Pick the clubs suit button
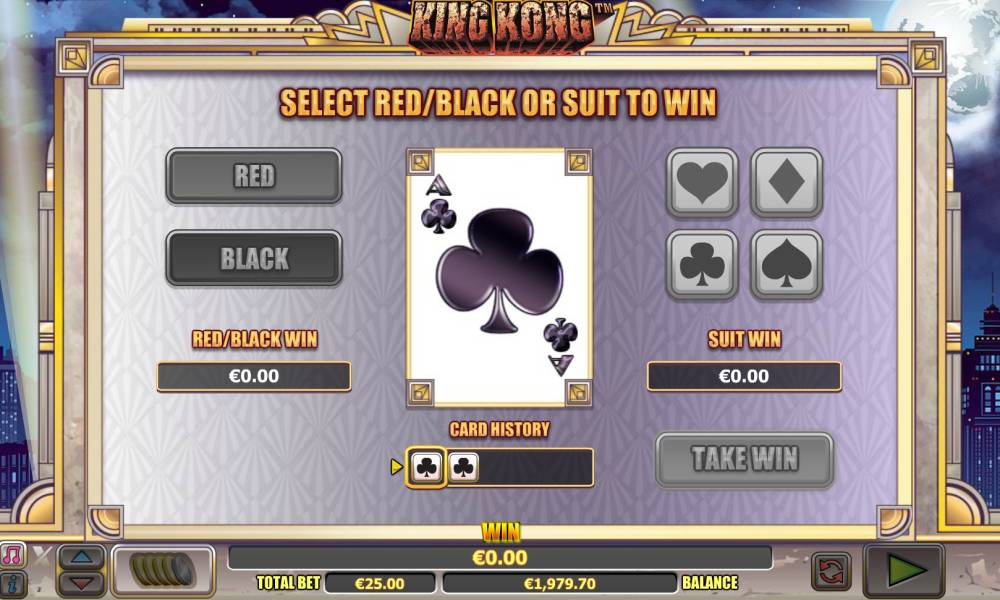This screenshot has width=1000, height=600. tap(702, 264)
